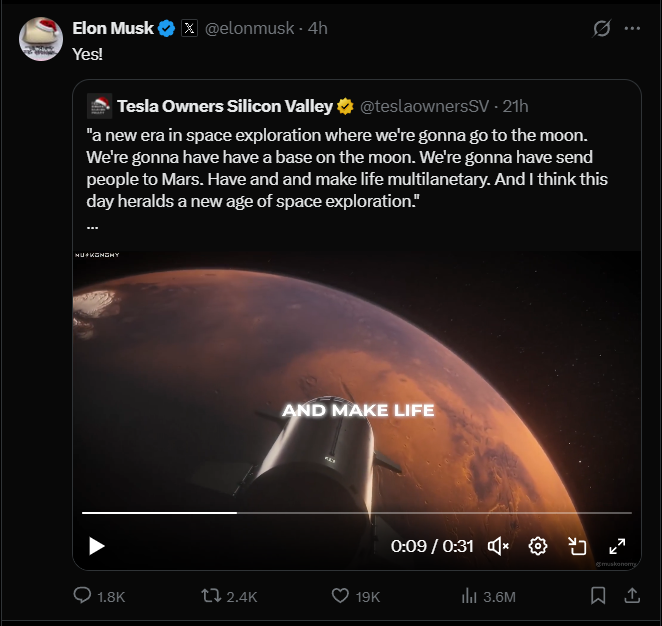This screenshot has height=626, width=662.
Task: Click the Elon Musk display name
Action: pos(113,28)
